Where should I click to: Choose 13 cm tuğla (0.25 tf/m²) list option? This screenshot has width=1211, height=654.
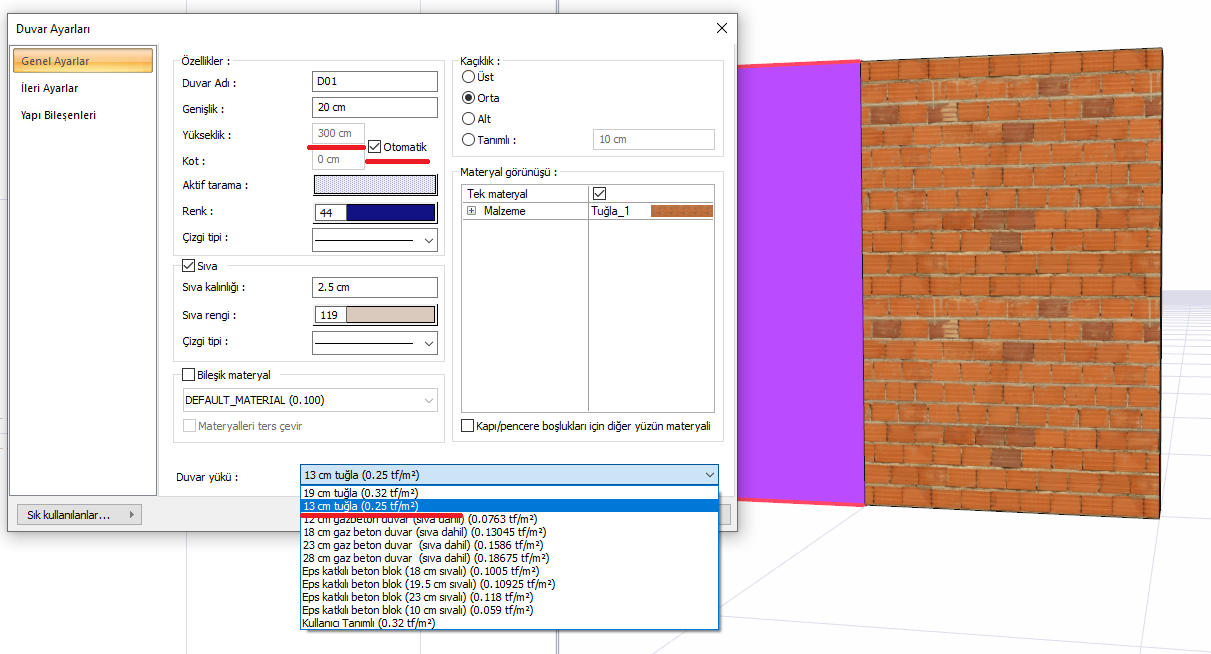pos(509,506)
